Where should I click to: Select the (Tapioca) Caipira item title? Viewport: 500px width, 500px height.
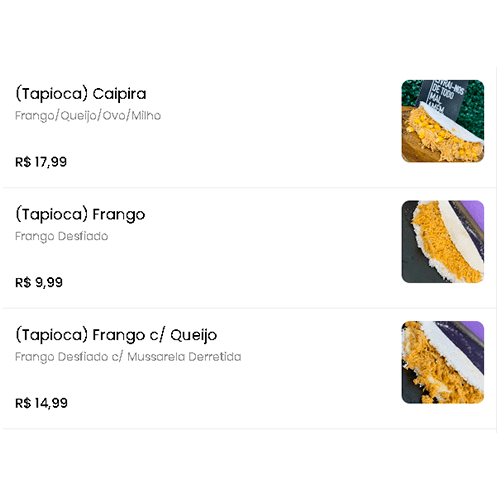81,94
